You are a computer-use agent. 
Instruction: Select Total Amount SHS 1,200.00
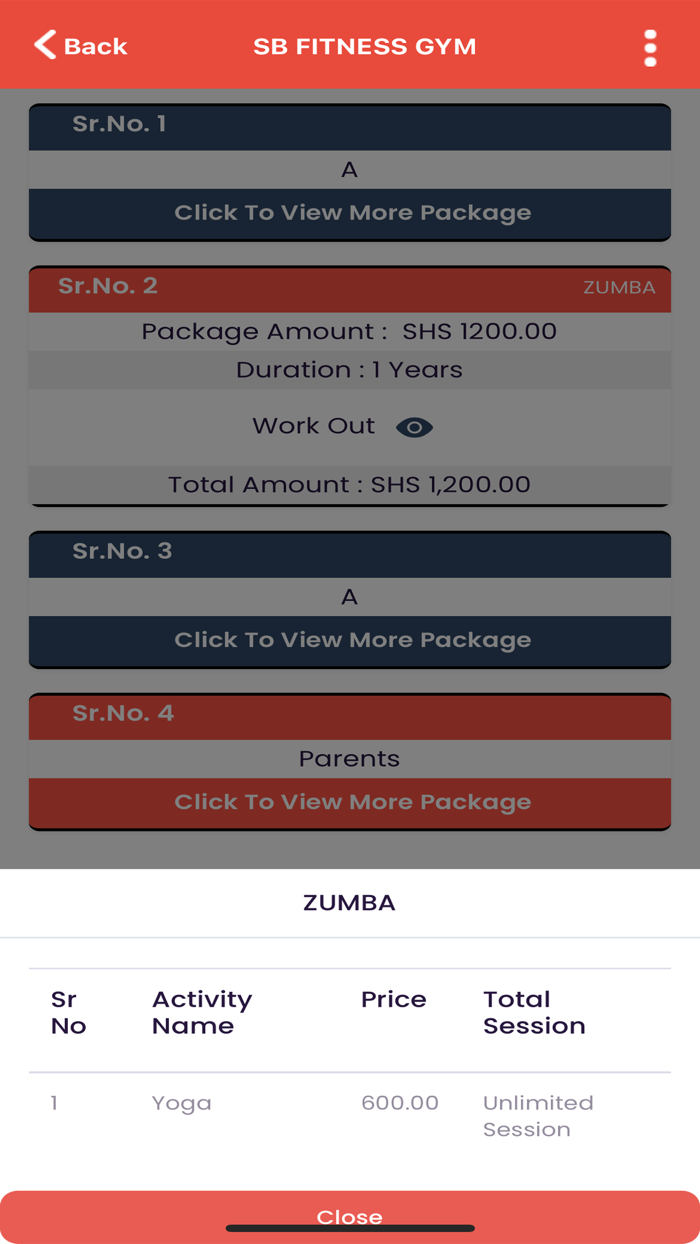click(350, 484)
